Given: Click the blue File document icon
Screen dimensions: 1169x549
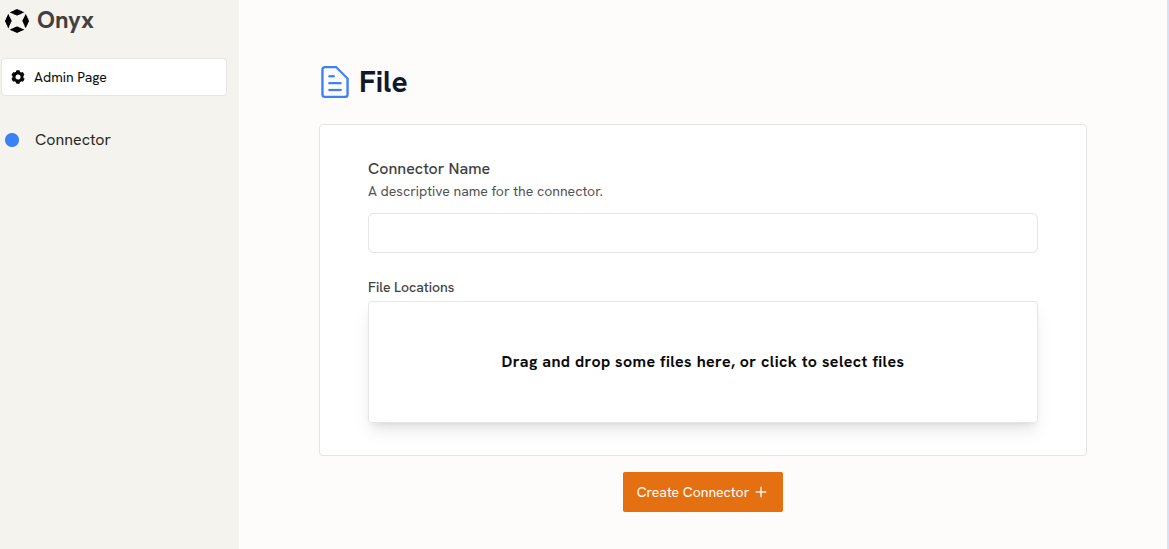Looking at the screenshot, I should pos(335,82).
